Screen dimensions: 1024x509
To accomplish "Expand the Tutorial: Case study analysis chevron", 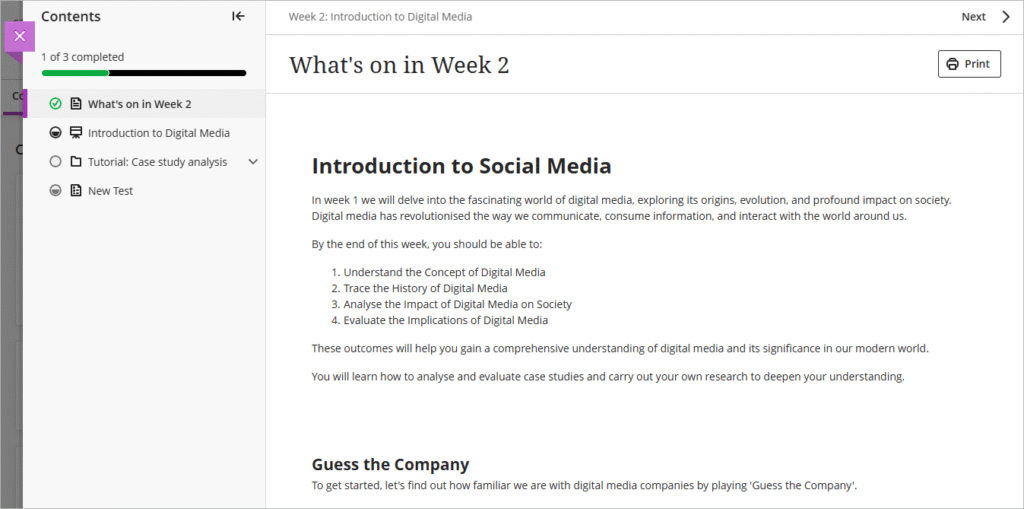I will click(x=253, y=162).
